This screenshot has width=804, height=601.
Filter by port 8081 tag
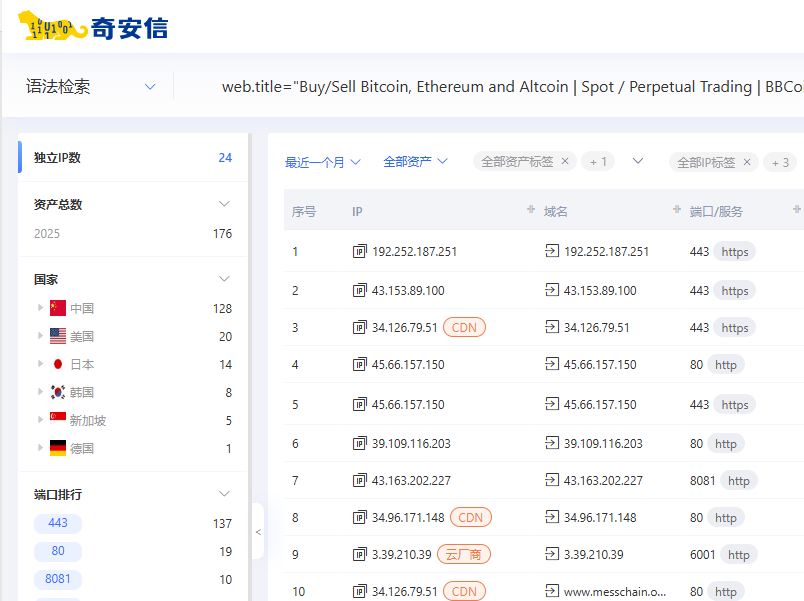tap(58, 579)
